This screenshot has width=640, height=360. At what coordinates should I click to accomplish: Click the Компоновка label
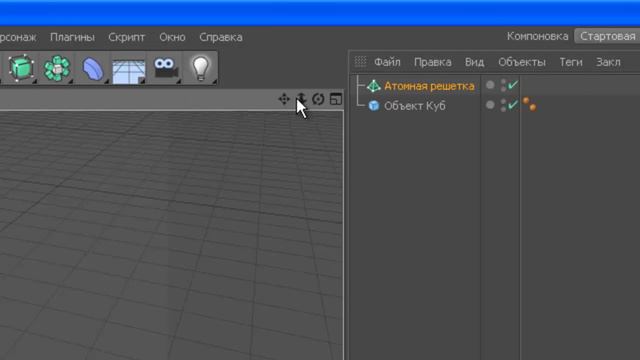[x=537, y=36]
